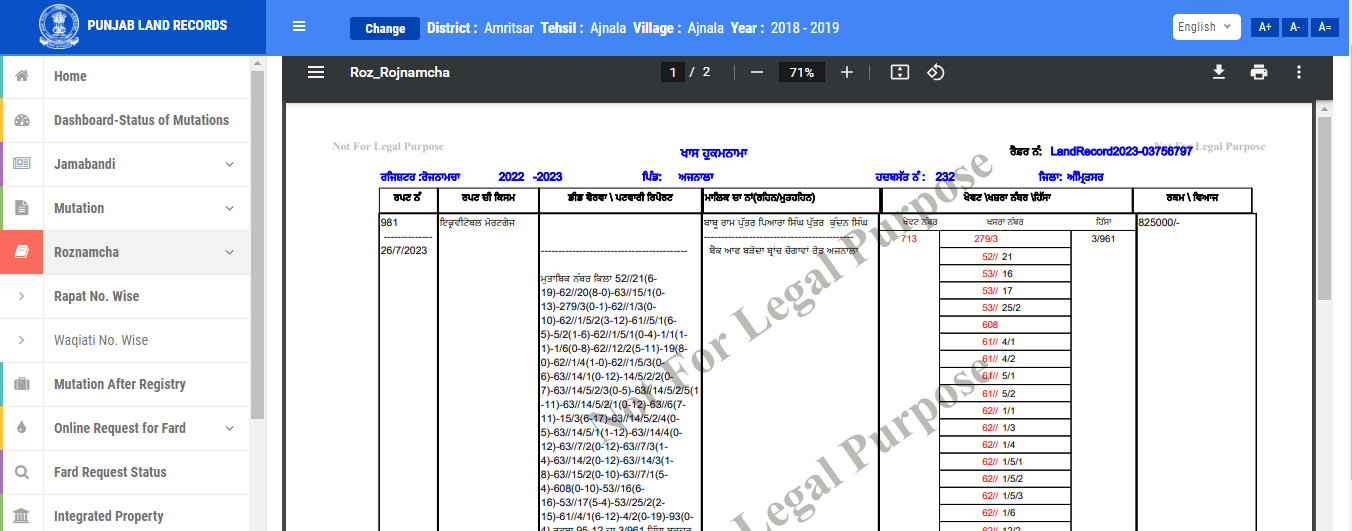The image size is (1352, 531).
Task: Click the building icon for Integrated Property
Action: [22, 516]
